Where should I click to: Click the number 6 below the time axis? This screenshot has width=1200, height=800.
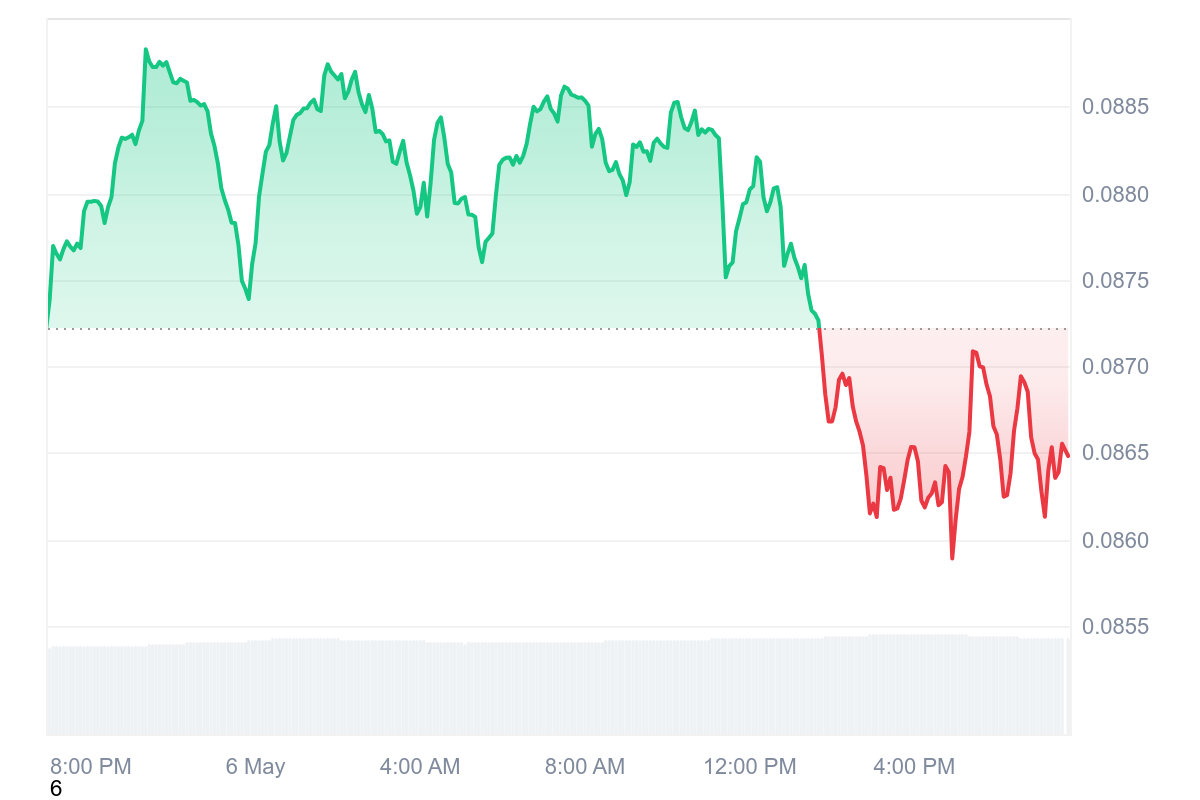click(56, 789)
